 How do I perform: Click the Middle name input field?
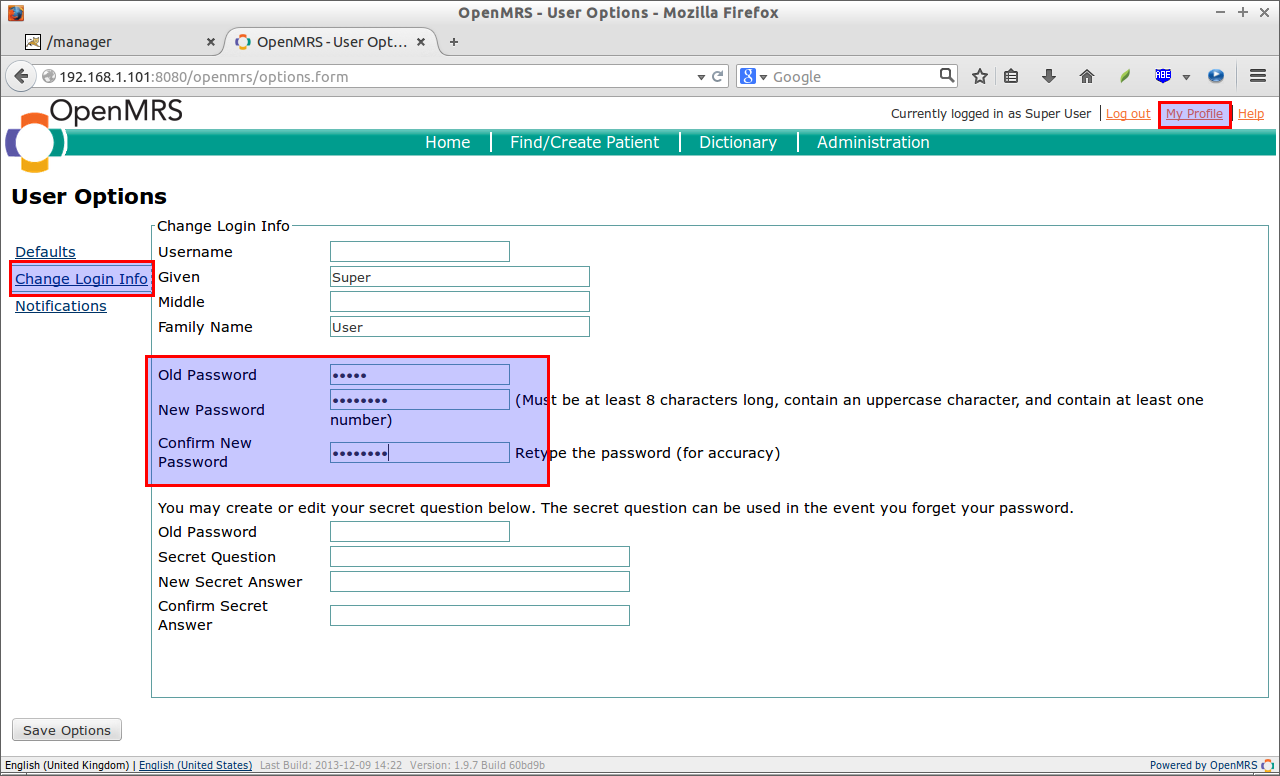pyautogui.click(x=460, y=302)
